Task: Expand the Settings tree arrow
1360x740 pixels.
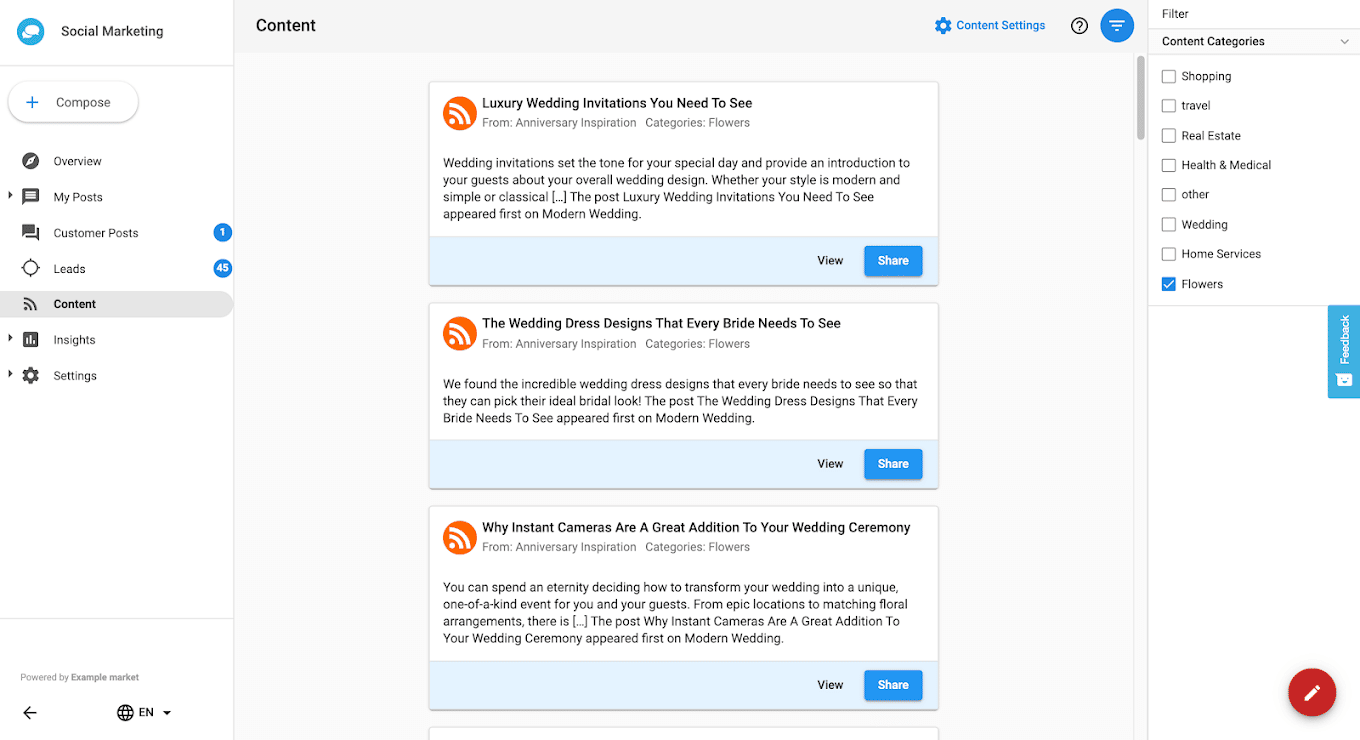Action: click(10, 375)
